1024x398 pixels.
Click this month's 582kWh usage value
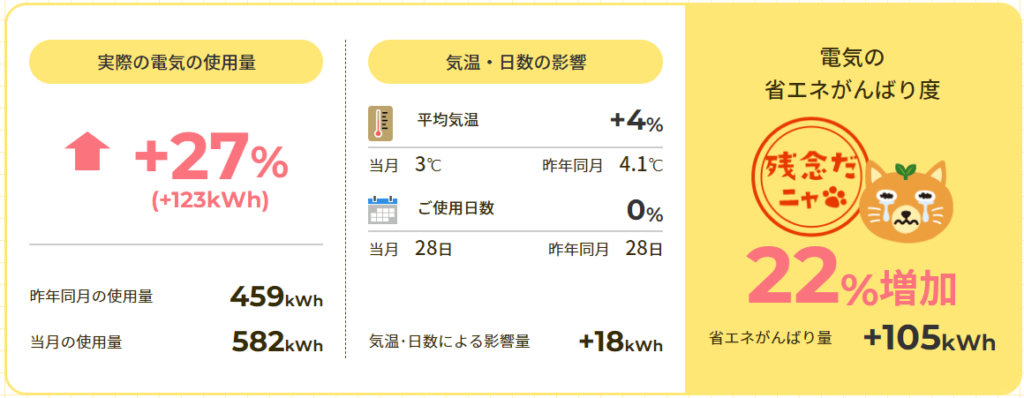[x=278, y=342]
